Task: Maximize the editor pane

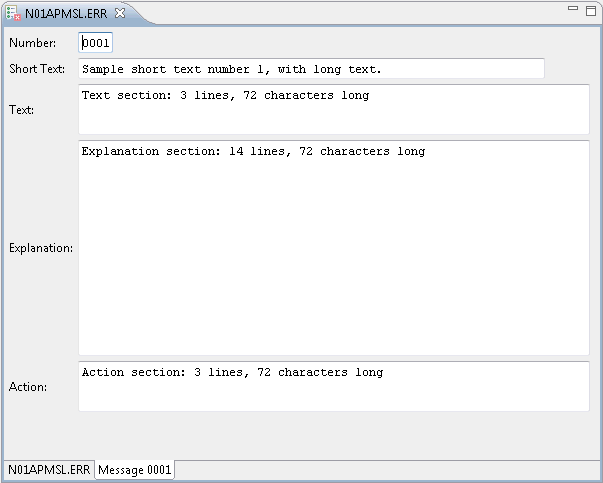Action: point(591,10)
